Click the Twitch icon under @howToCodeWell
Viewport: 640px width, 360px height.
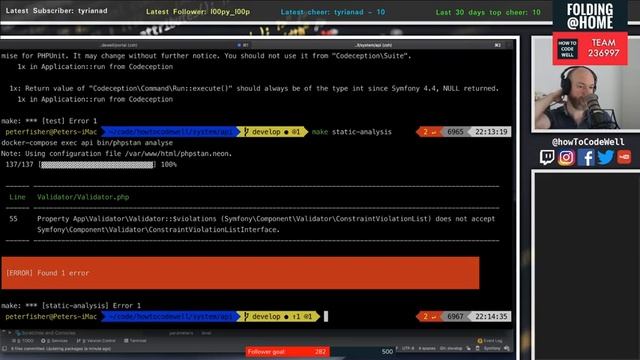coord(547,158)
